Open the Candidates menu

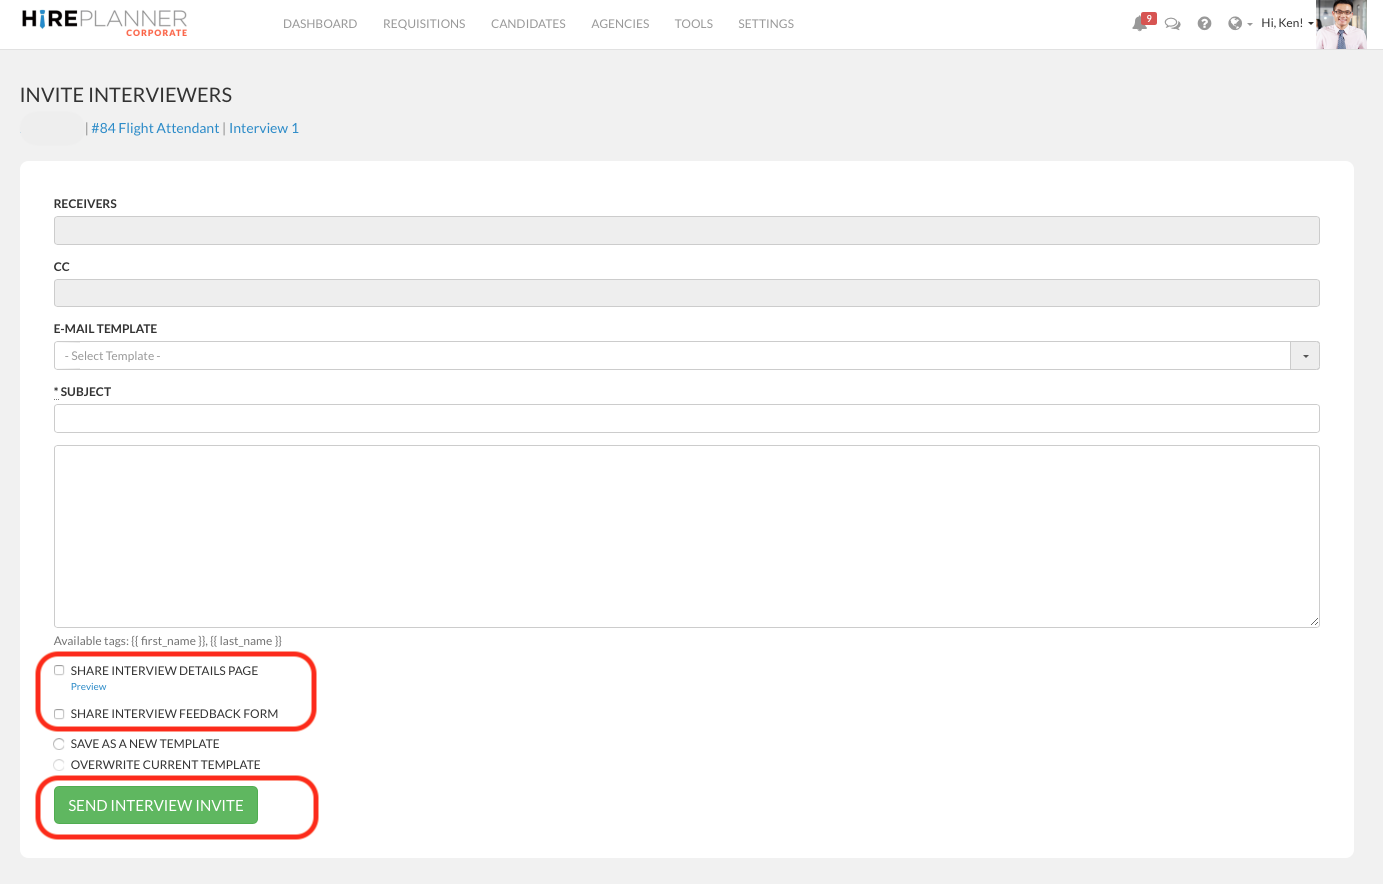[528, 24]
